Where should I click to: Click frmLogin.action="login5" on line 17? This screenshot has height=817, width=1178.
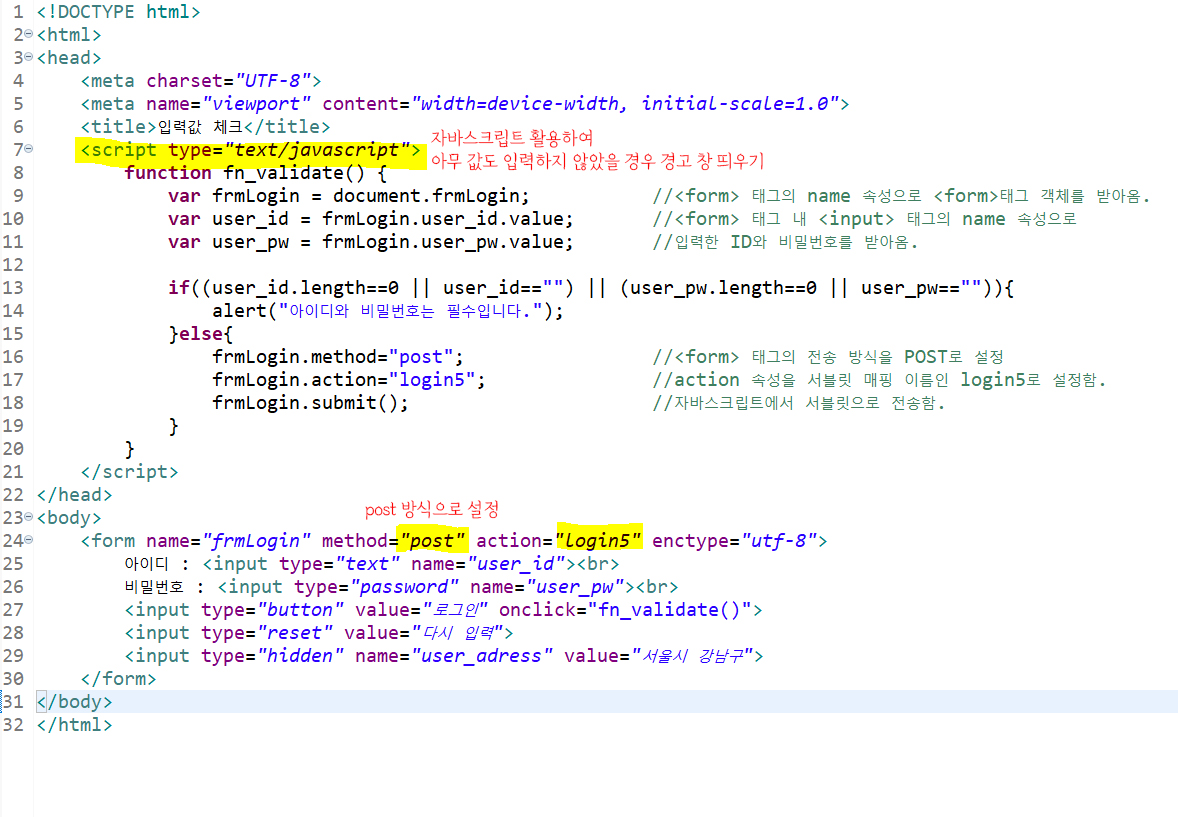pos(349,380)
